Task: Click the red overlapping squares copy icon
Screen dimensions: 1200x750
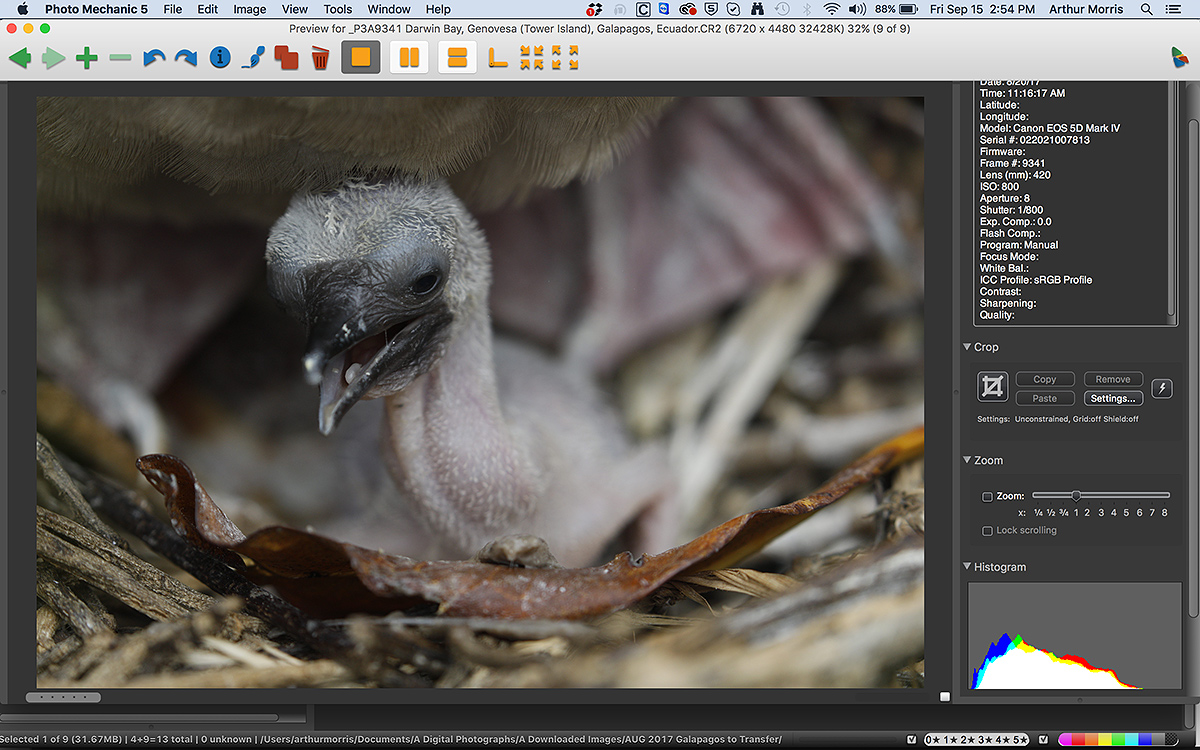Action: (287, 58)
